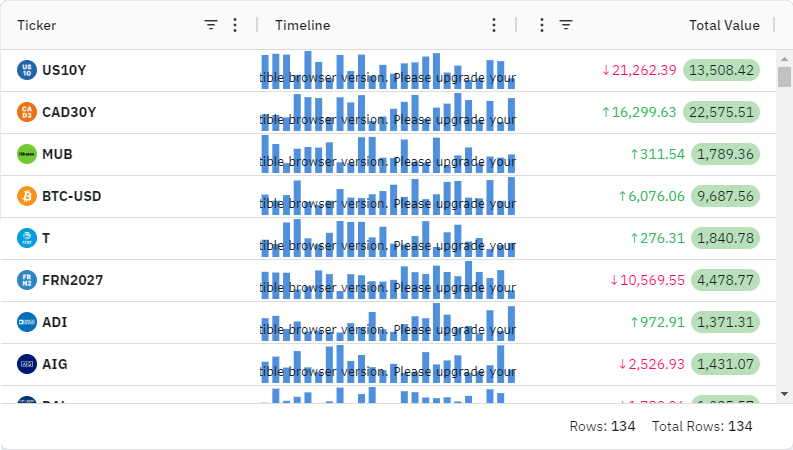Select the CAD30Y ticker name
Screen dimensions: 793x450
(69, 112)
